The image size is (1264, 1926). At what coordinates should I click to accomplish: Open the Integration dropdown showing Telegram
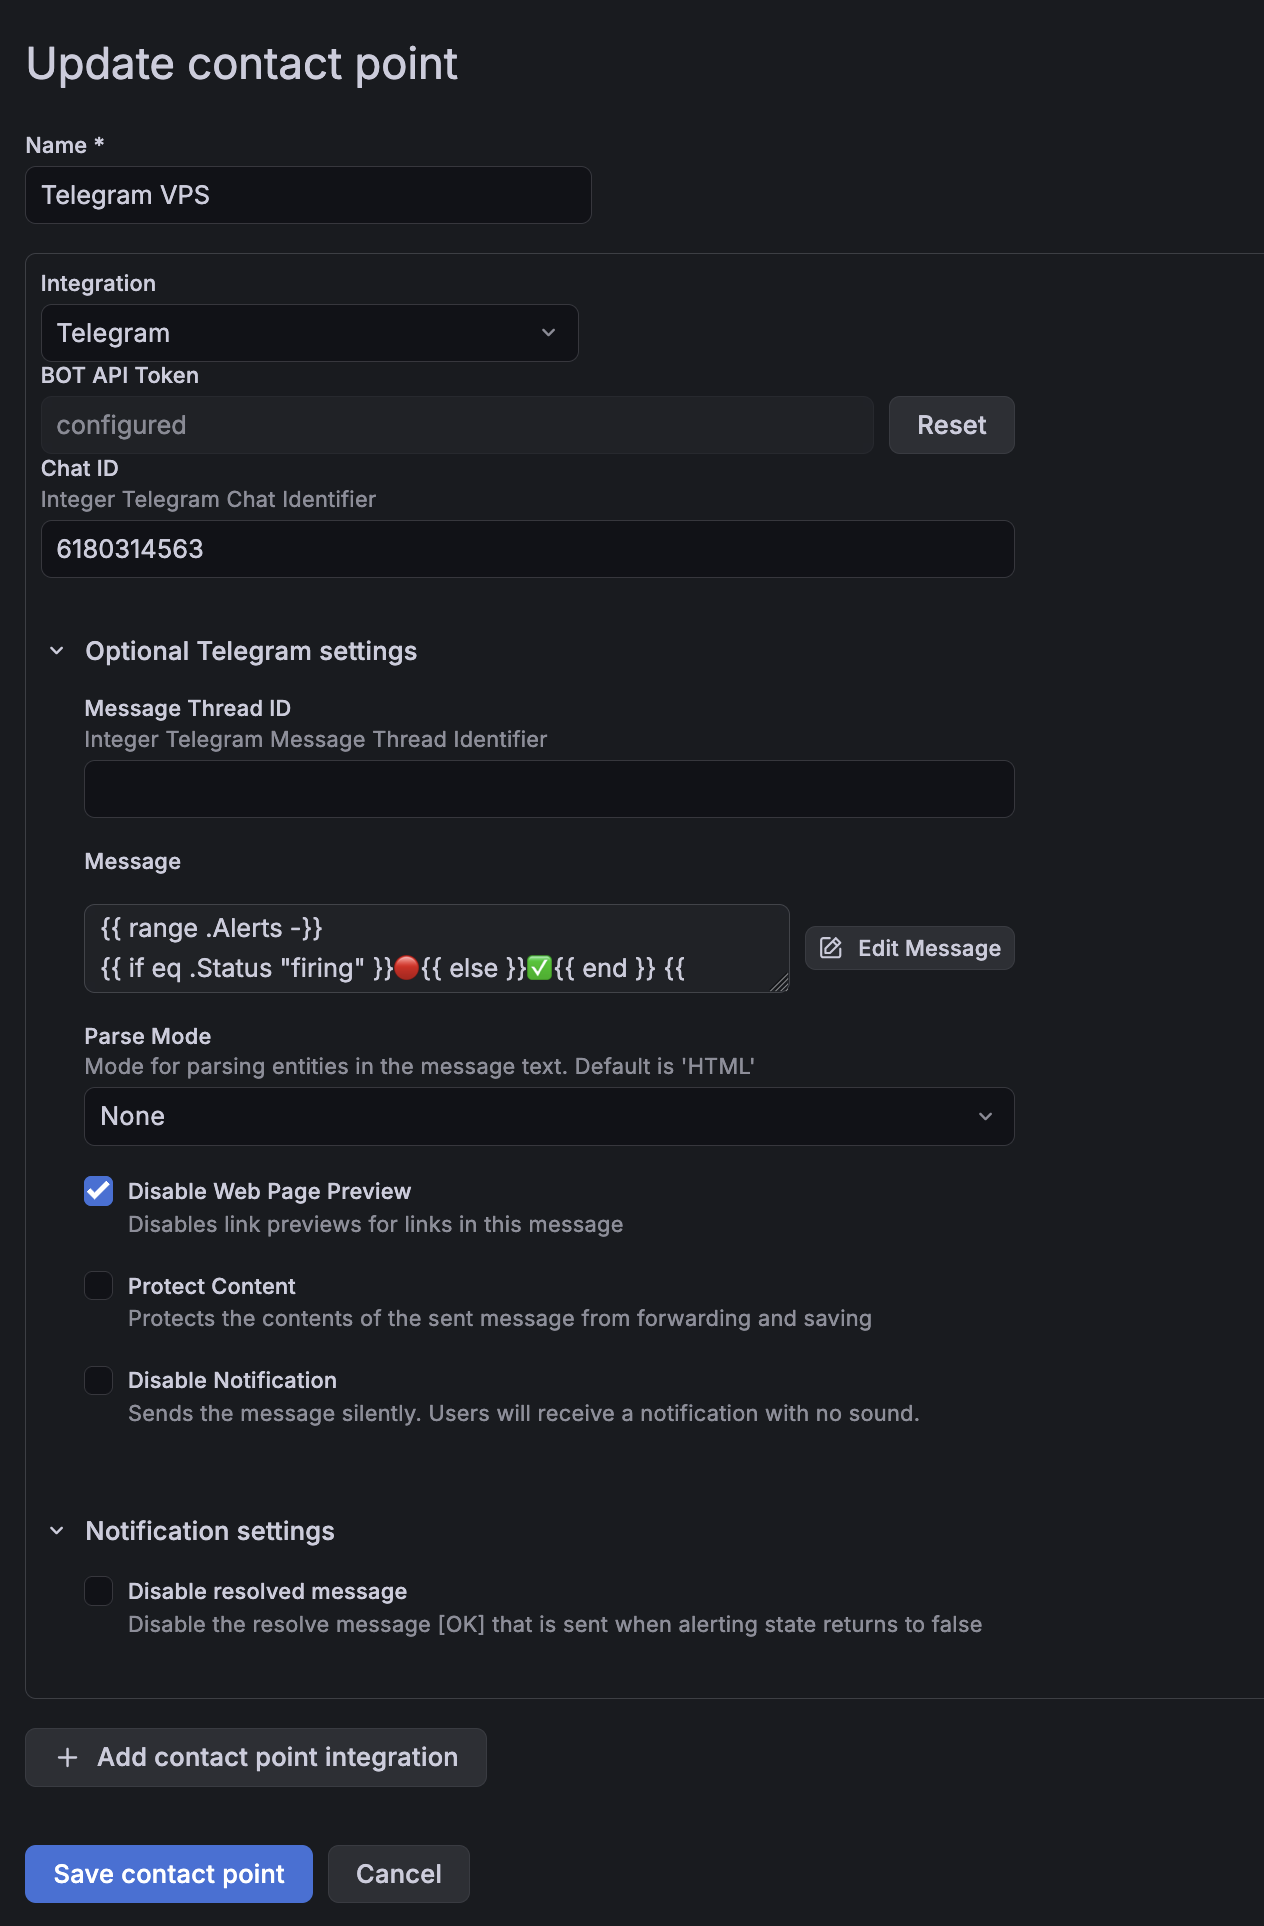click(x=309, y=333)
